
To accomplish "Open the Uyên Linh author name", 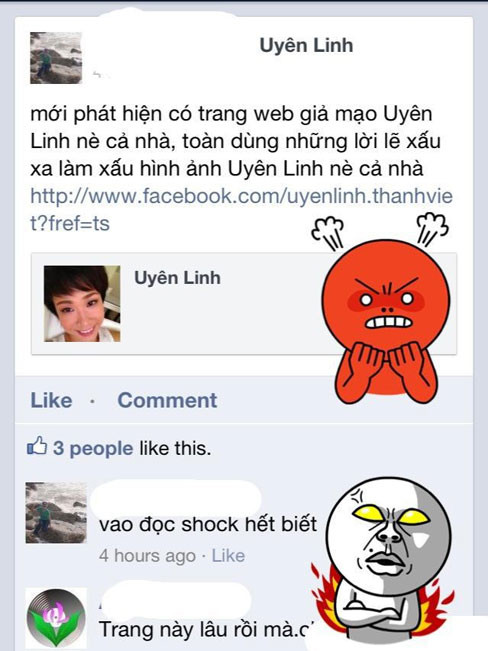I will pos(306,46).
